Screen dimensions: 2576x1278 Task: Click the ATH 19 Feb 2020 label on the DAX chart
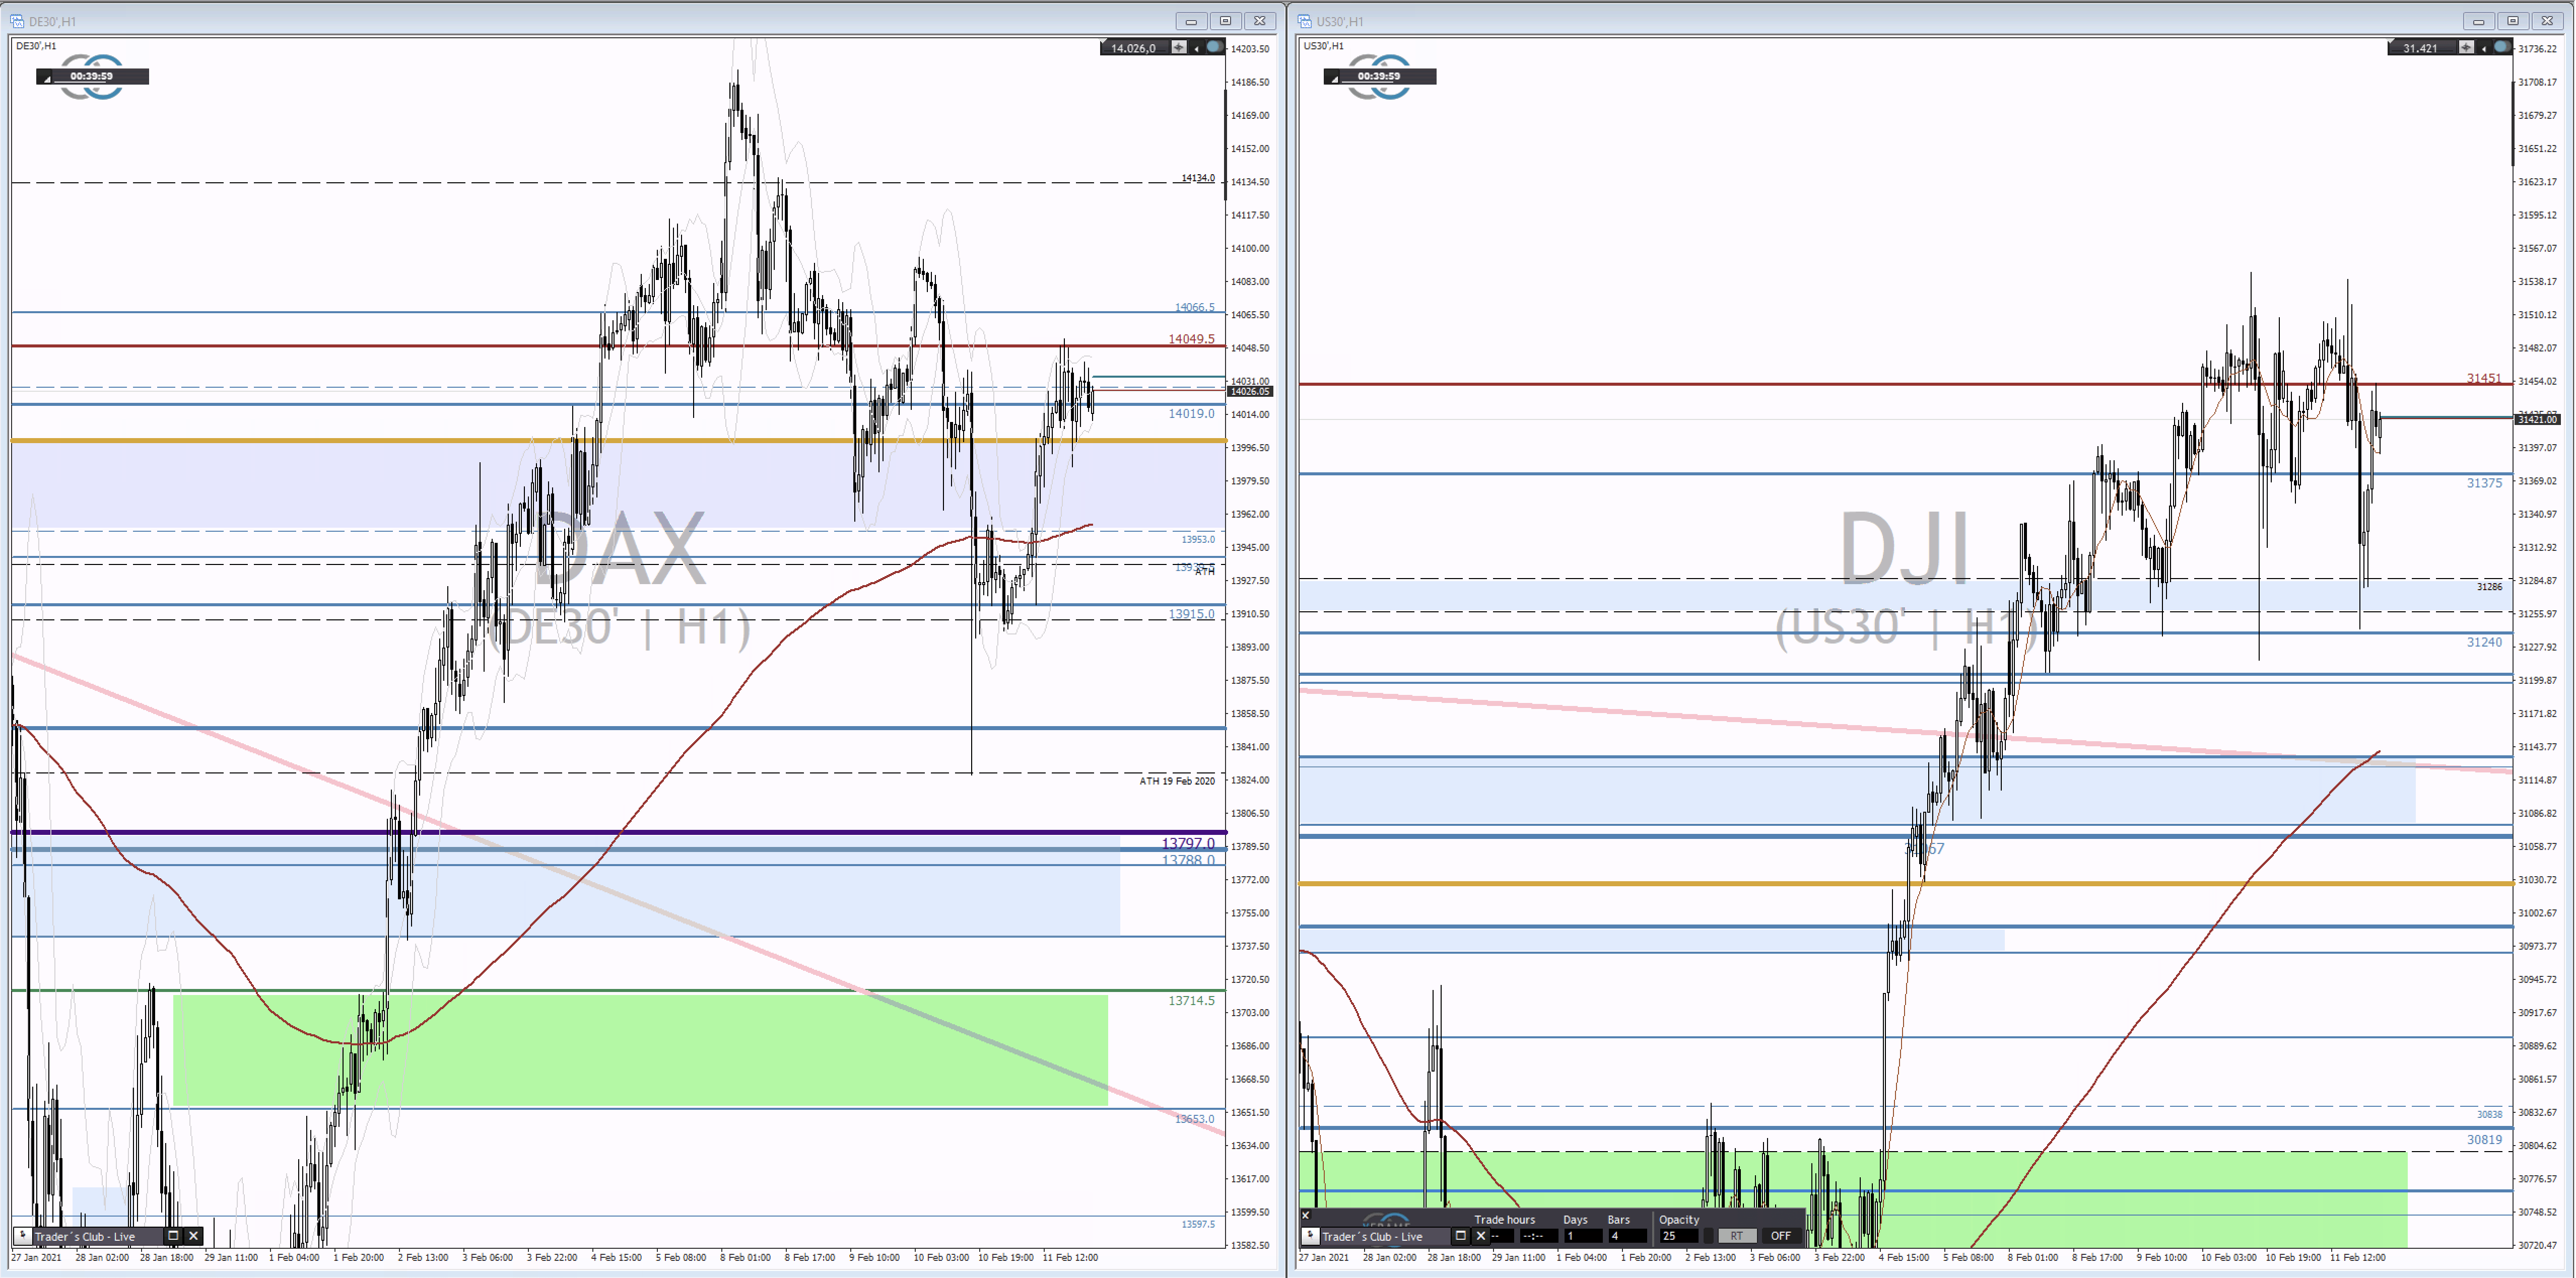1177,781
